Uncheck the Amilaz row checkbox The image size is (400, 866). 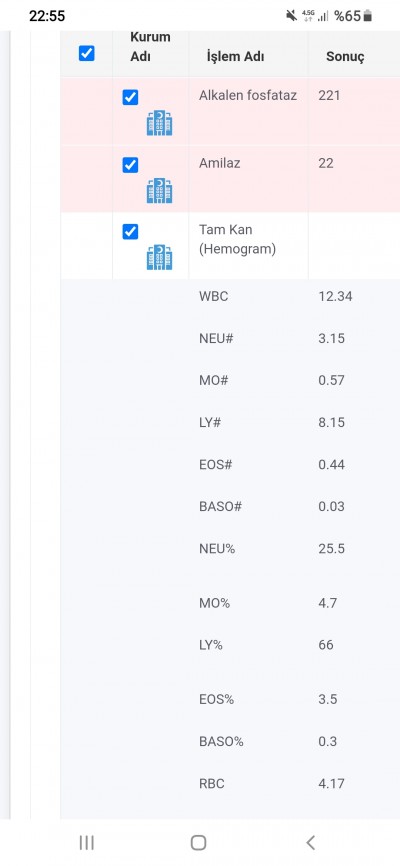click(x=130, y=165)
